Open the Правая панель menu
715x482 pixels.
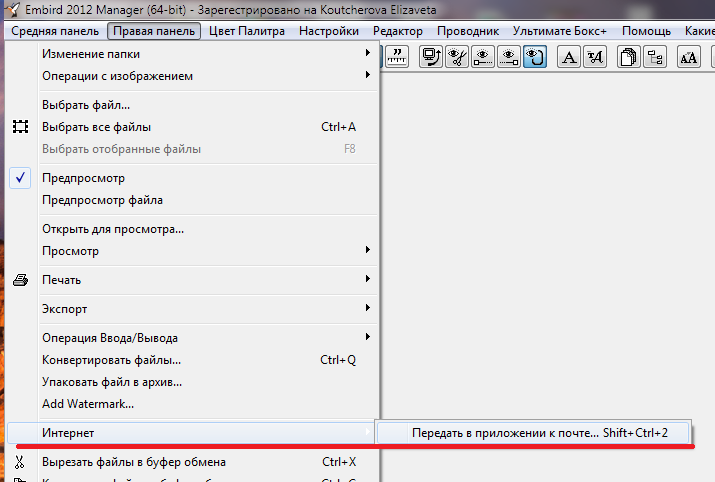click(154, 31)
